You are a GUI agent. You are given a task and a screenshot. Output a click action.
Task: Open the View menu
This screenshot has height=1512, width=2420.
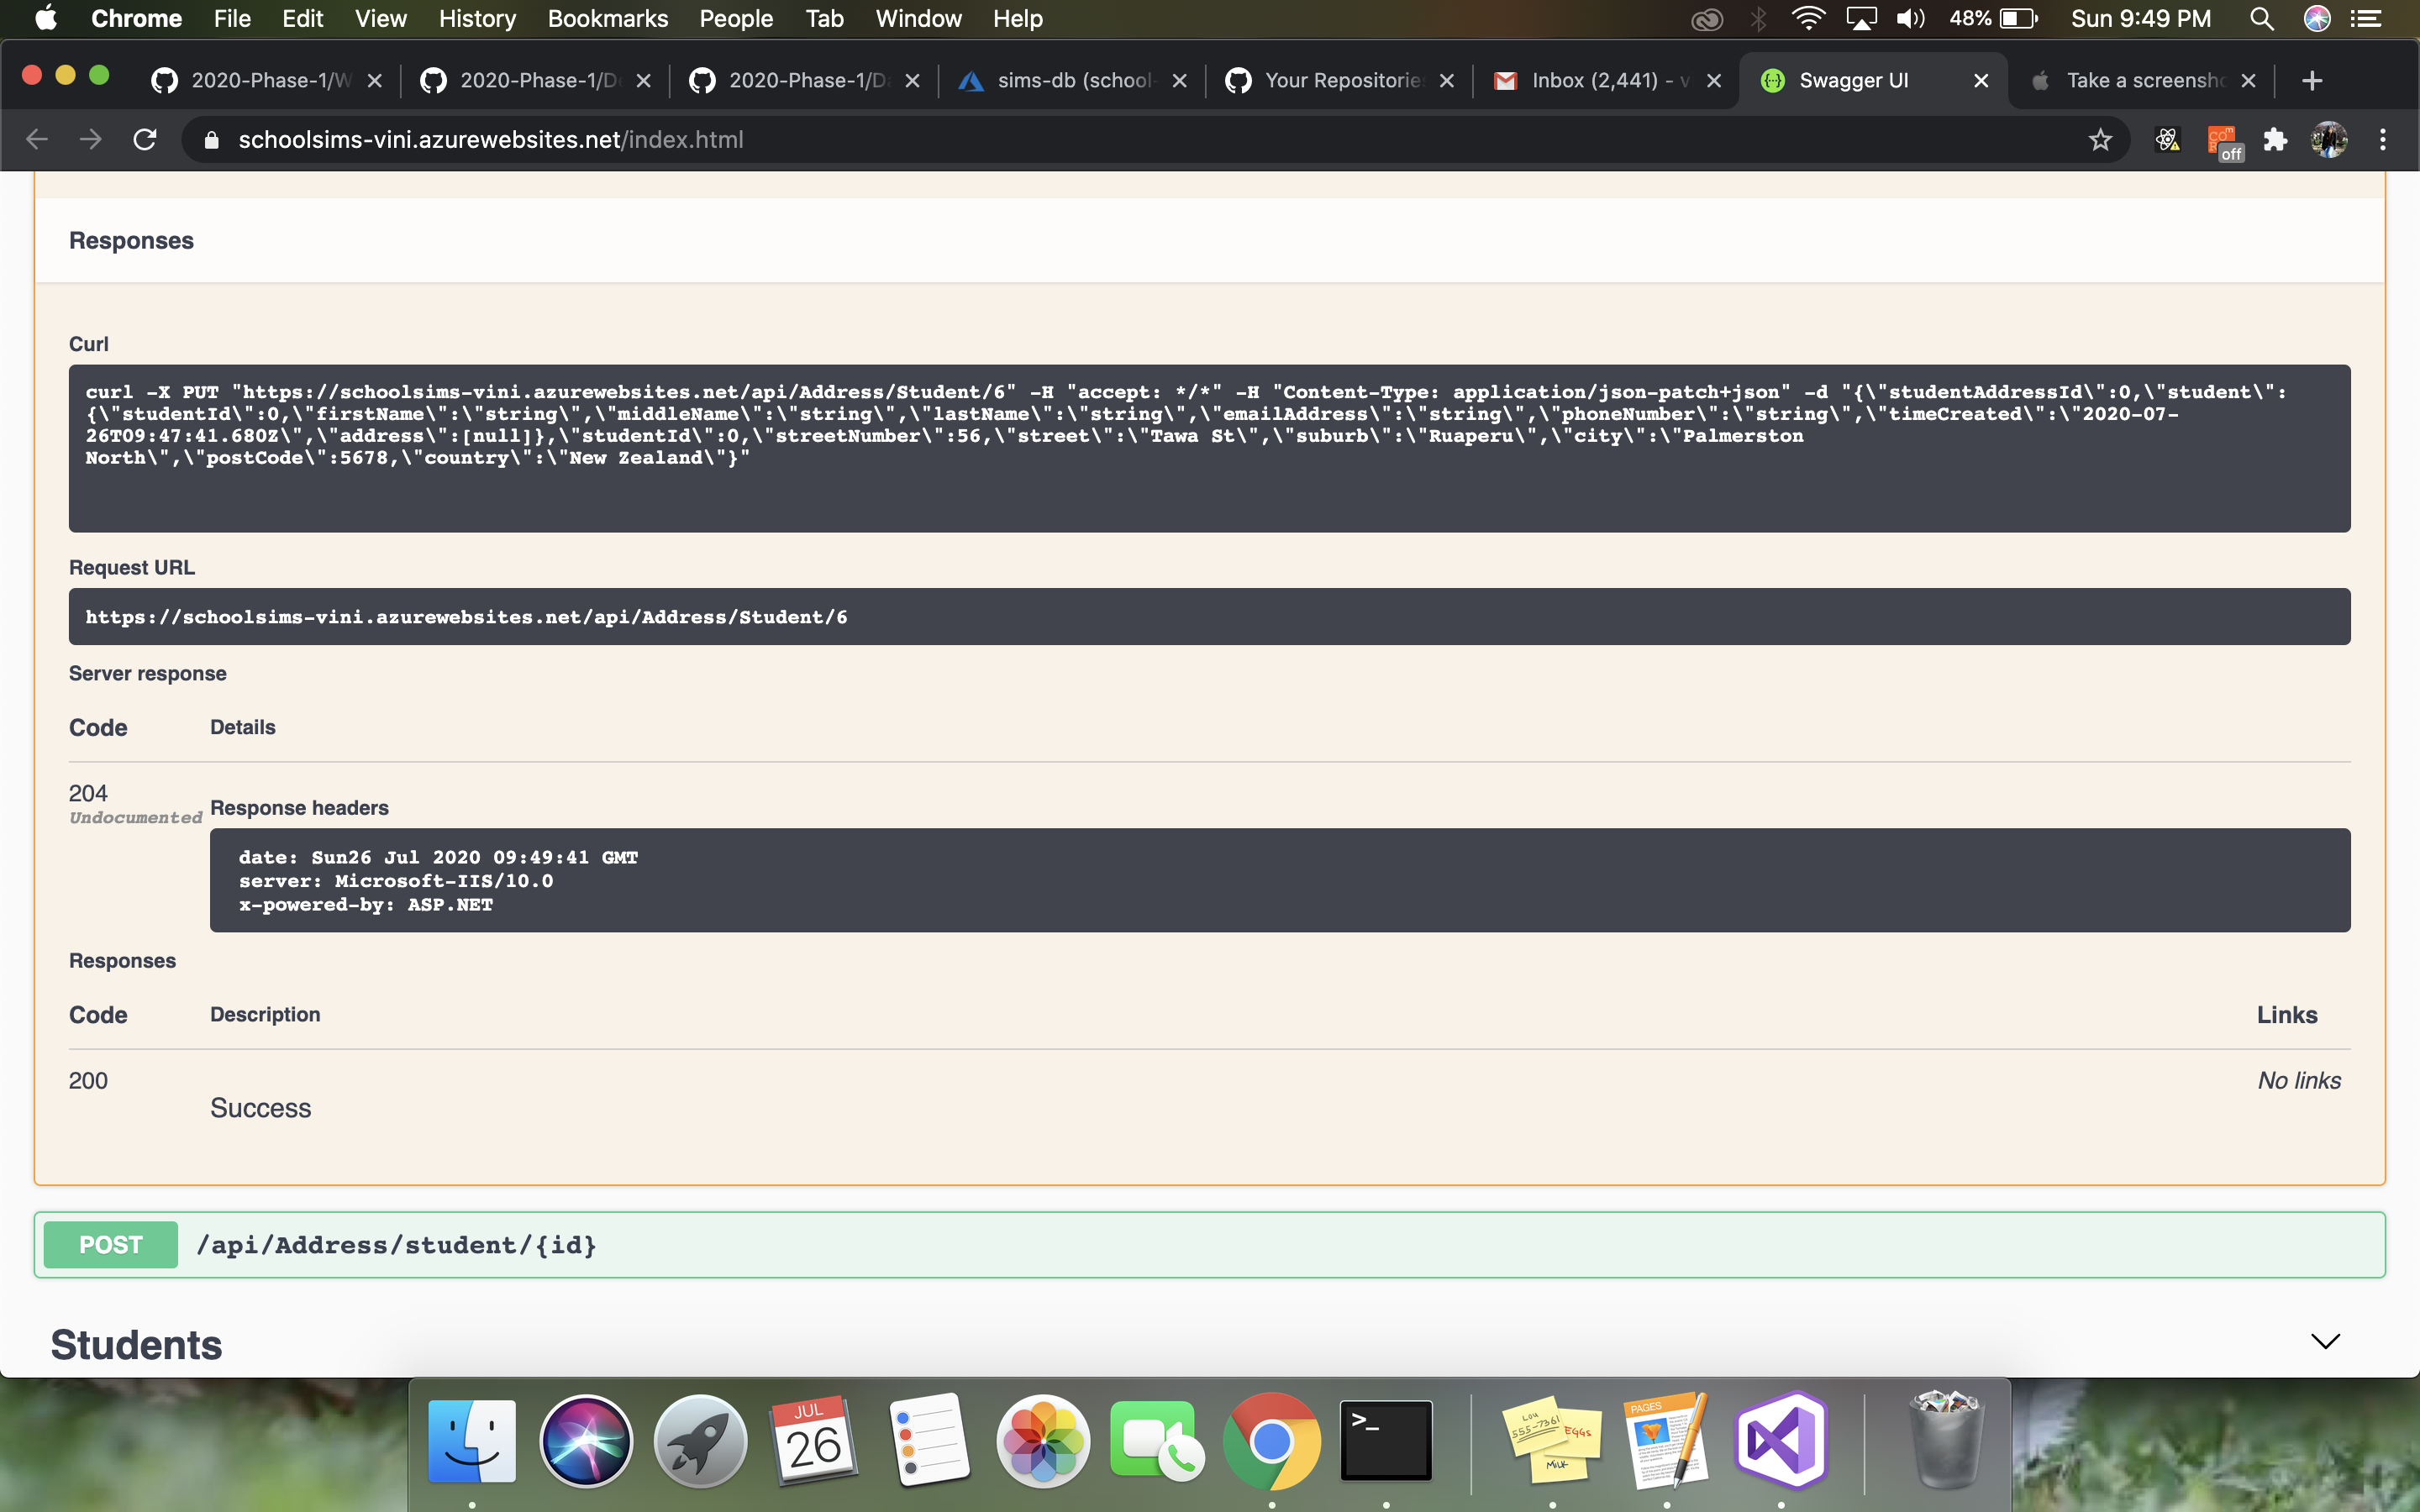[x=381, y=19]
